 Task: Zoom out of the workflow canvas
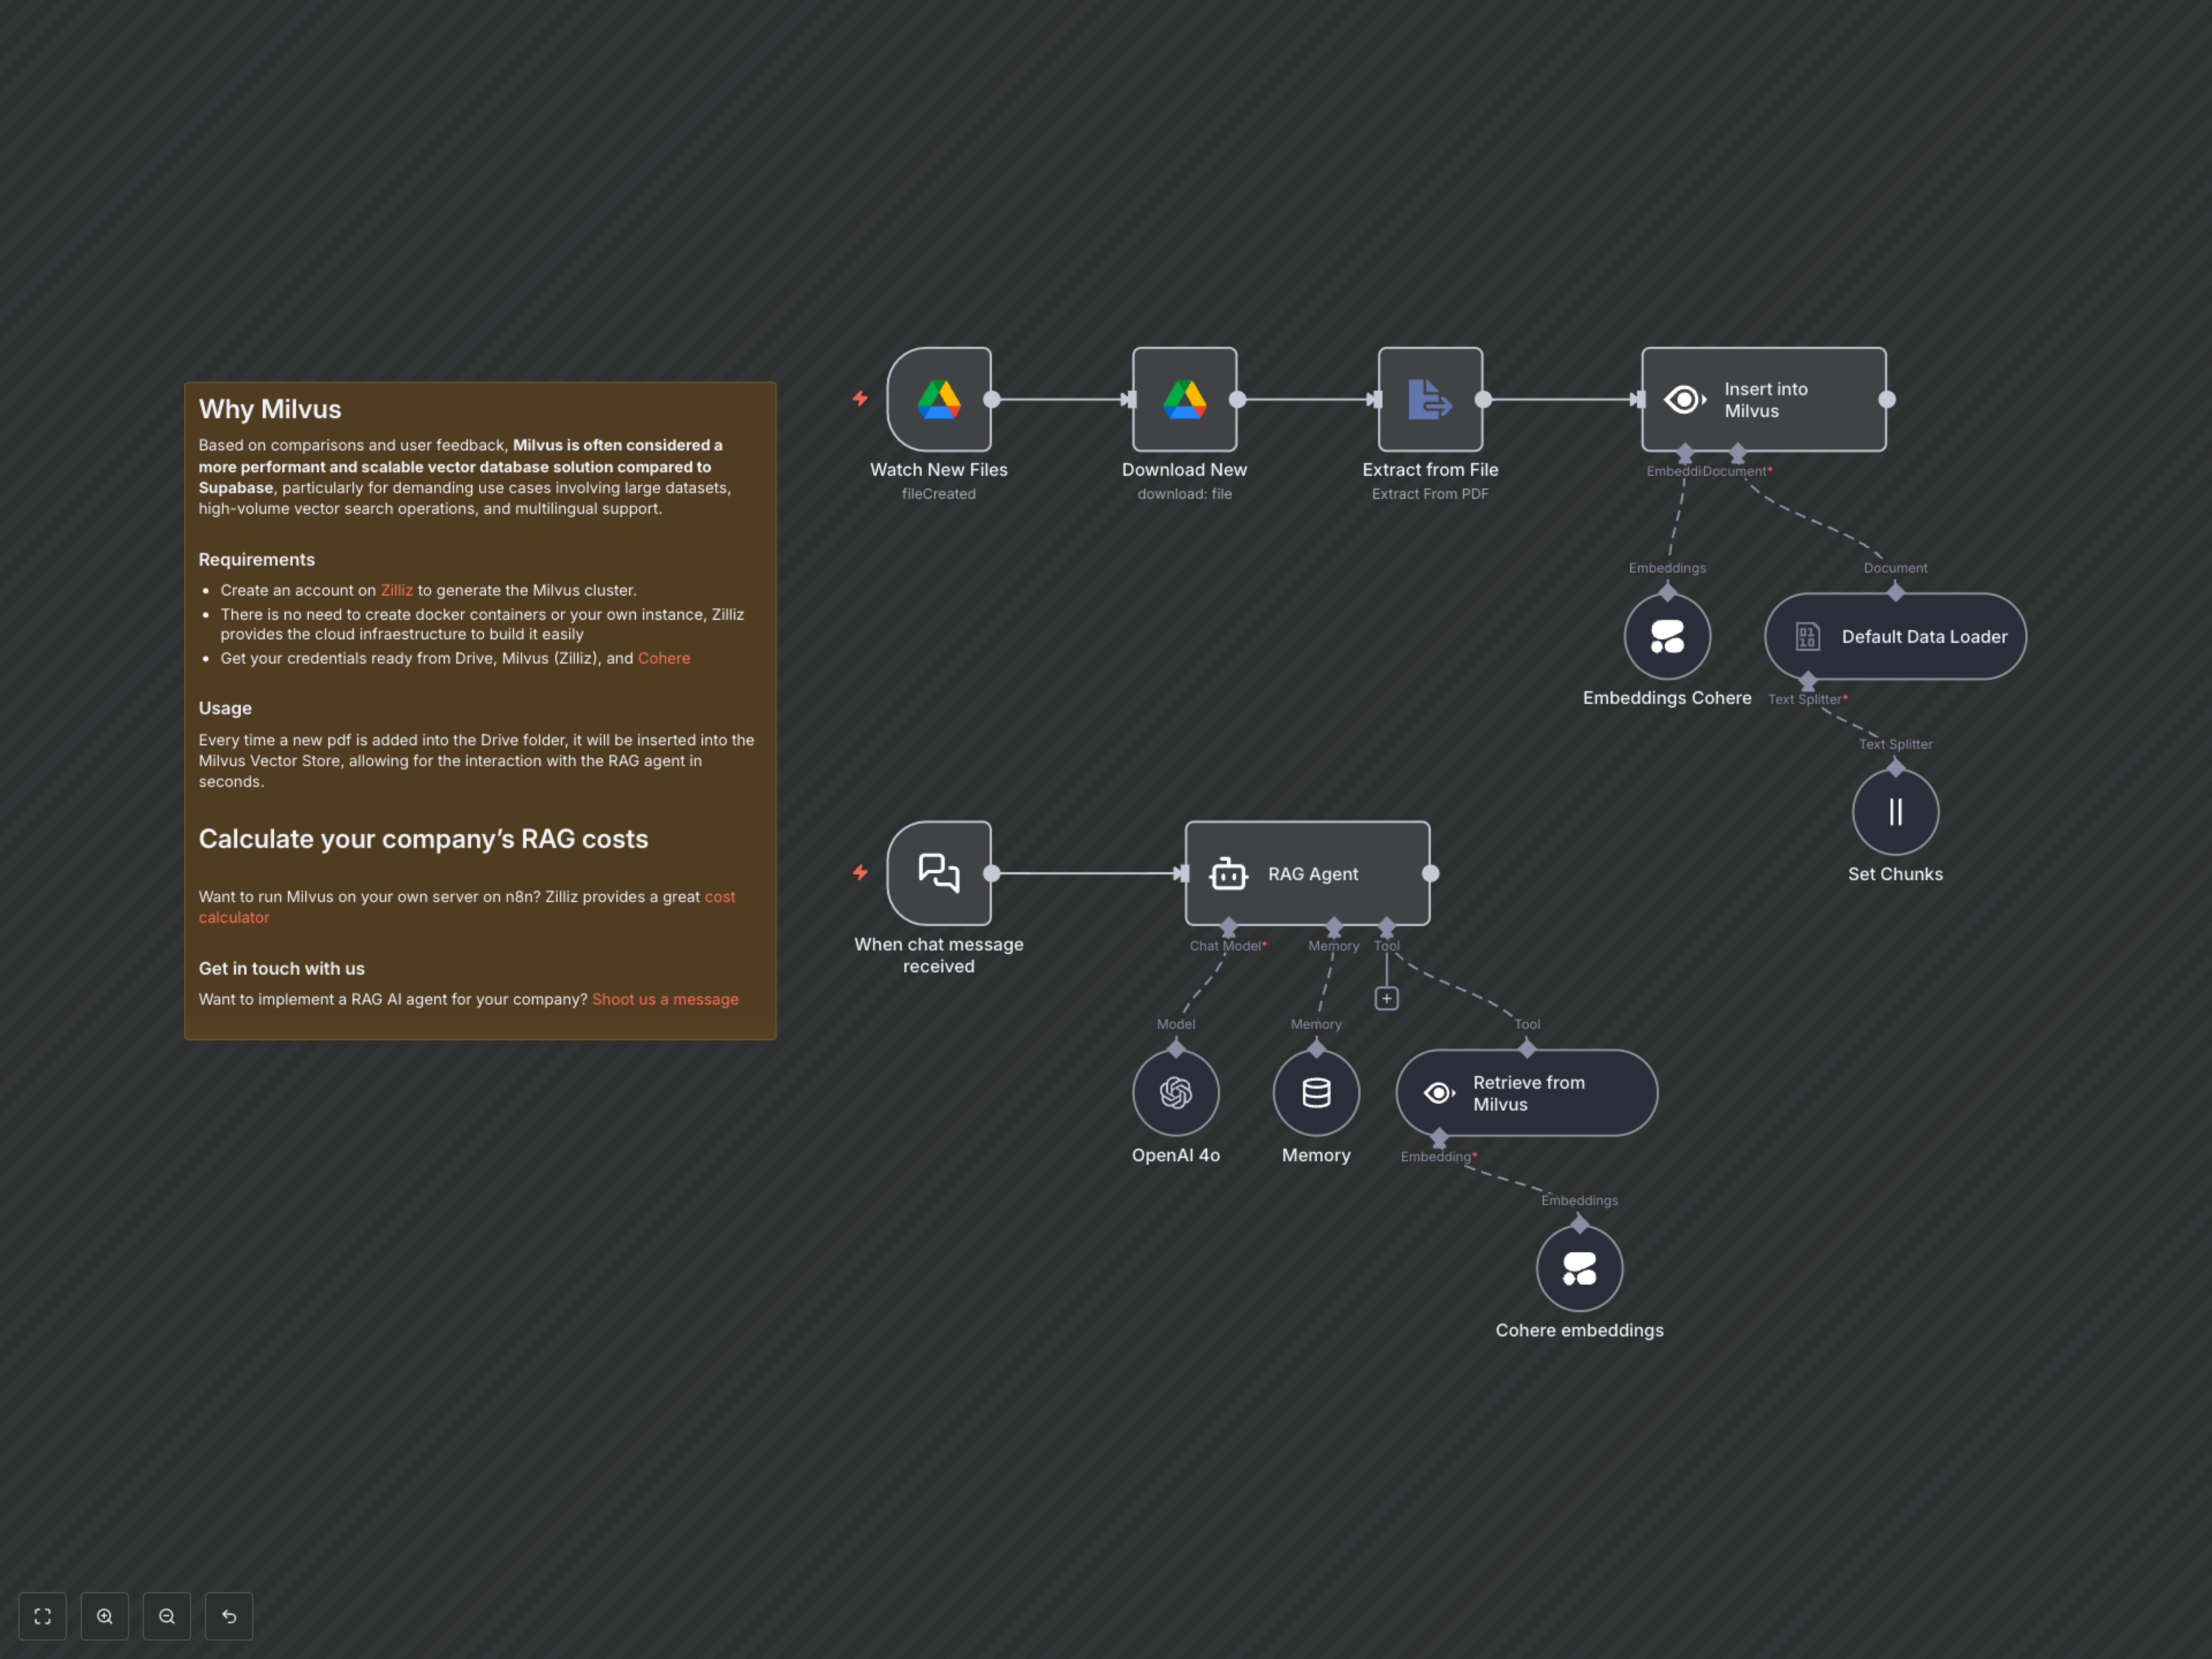[167, 1616]
